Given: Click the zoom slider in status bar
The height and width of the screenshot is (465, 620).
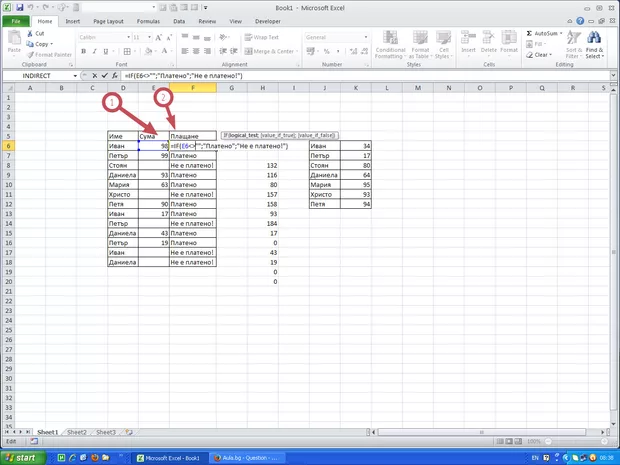Looking at the screenshot, I should pos(580,441).
